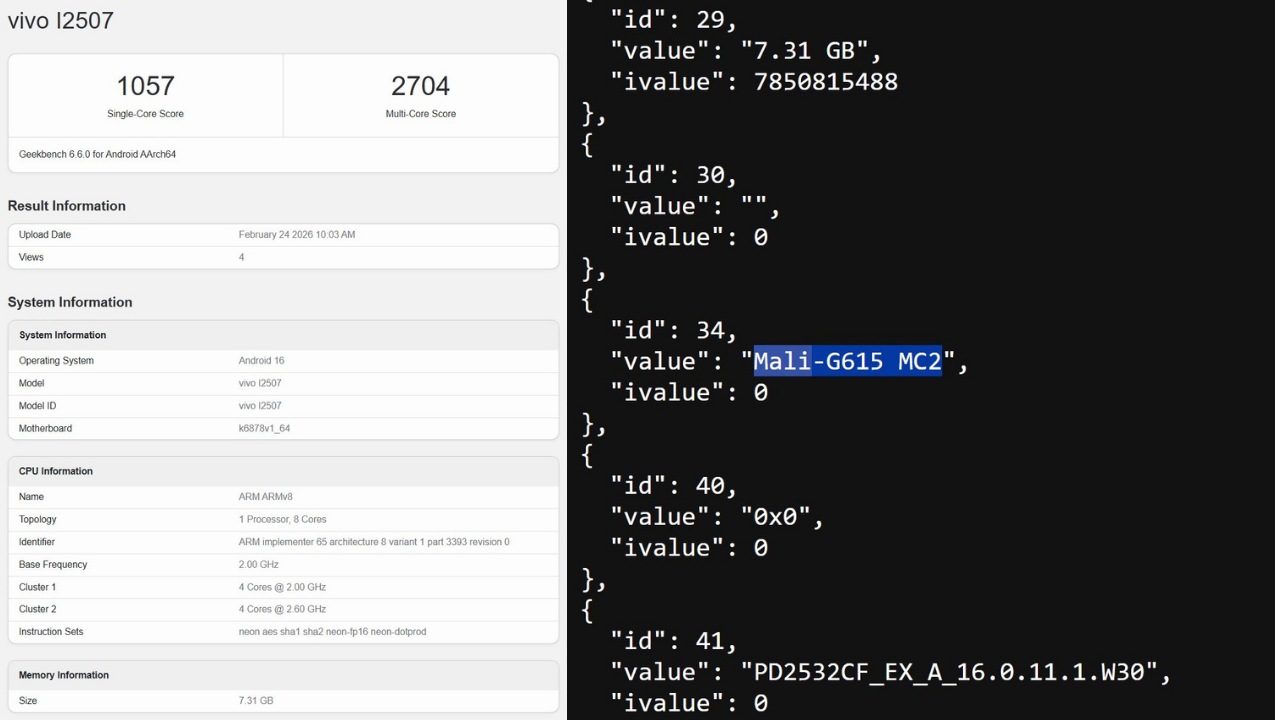Click the Instruction Sets row value

point(332,632)
